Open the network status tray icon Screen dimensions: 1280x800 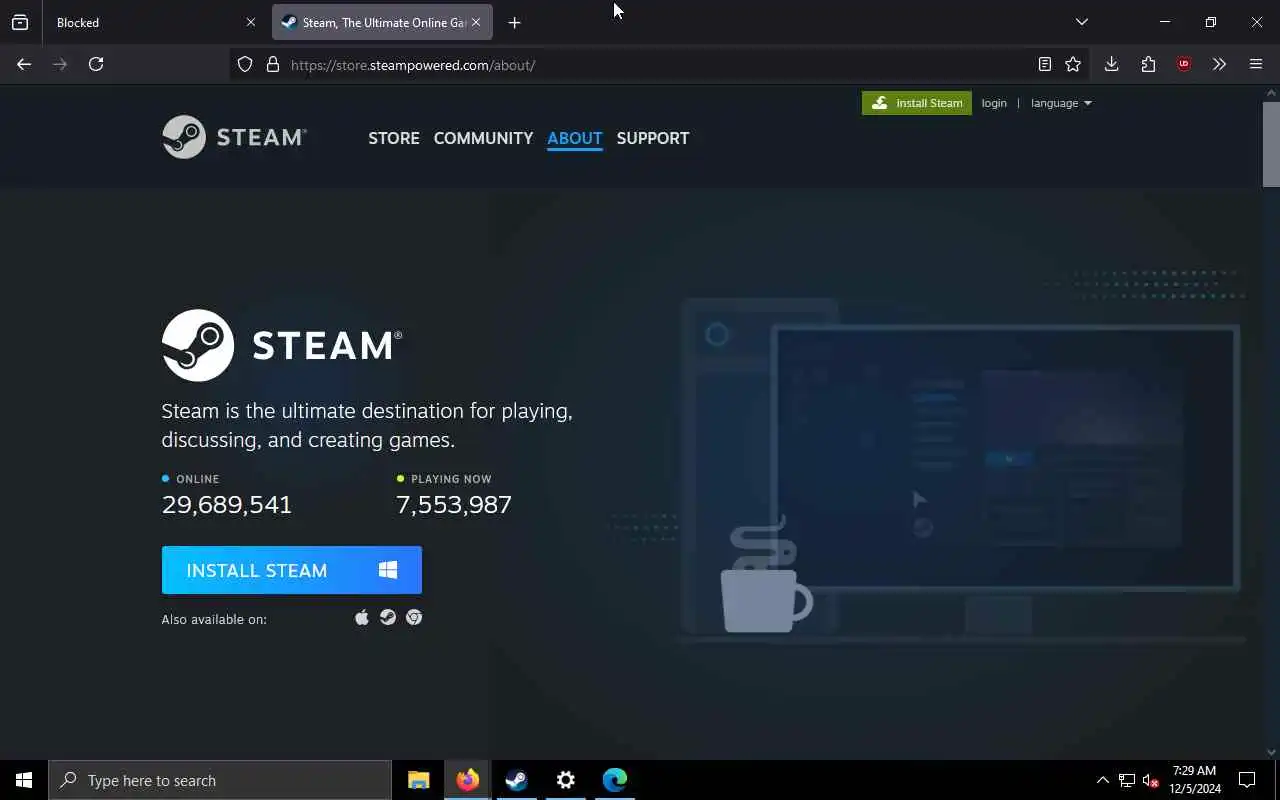point(1127,780)
